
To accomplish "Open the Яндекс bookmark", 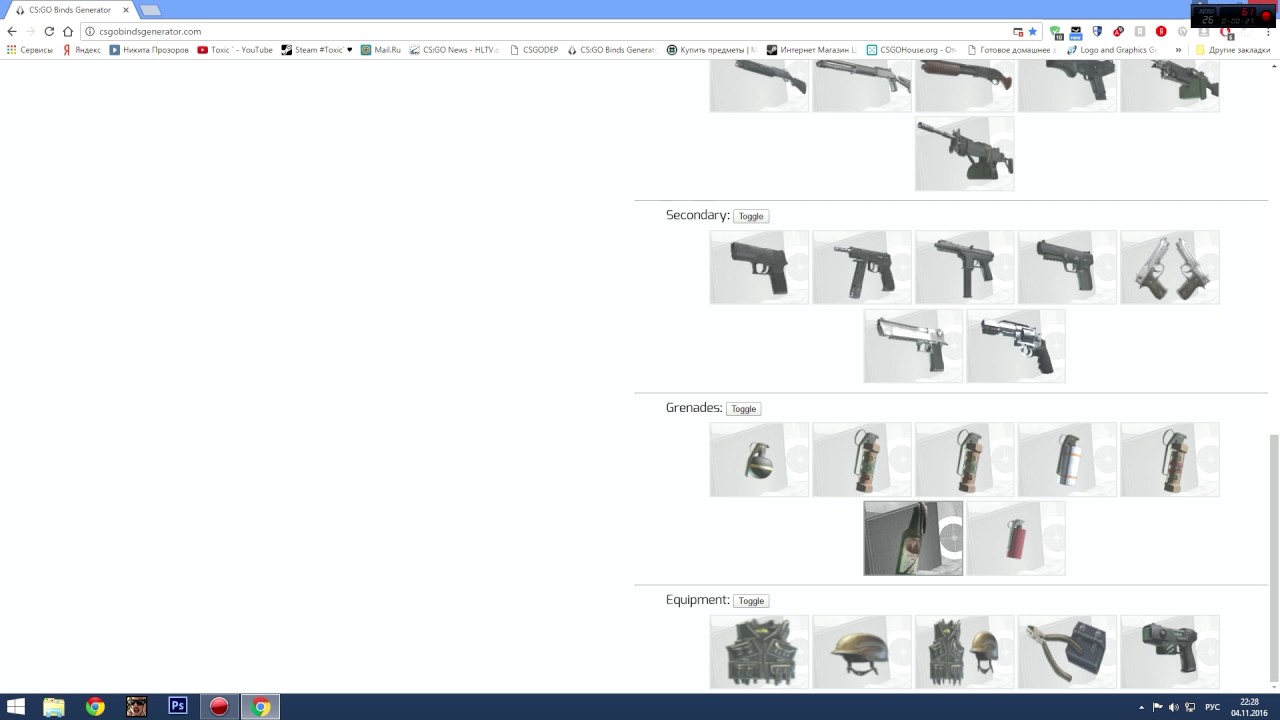I will point(82,50).
